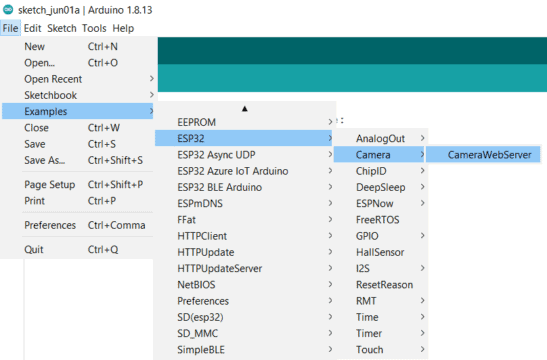Expand ESPNow ESP32 examples
547x360 pixels.
pyautogui.click(x=380, y=203)
